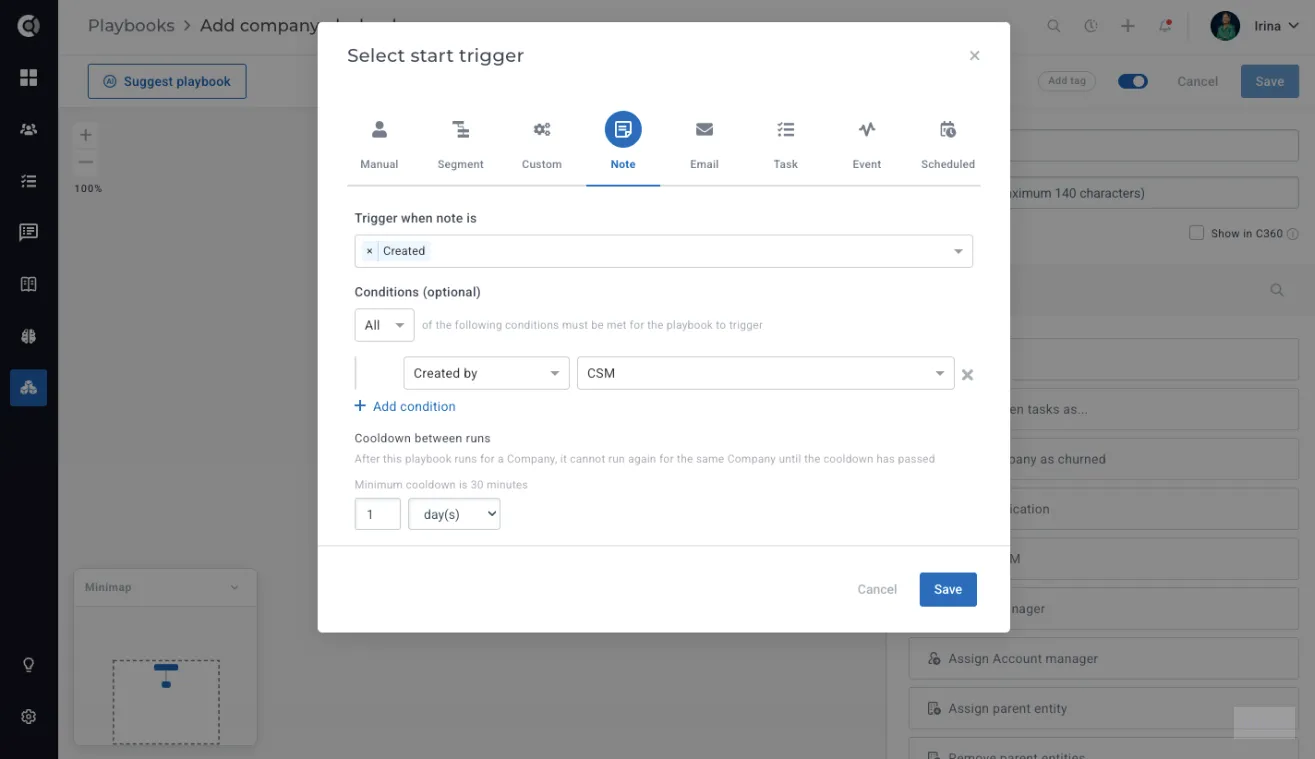The height and width of the screenshot is (759, 1315).
Task: Open the All conditions dropdown
Action: 384,325
